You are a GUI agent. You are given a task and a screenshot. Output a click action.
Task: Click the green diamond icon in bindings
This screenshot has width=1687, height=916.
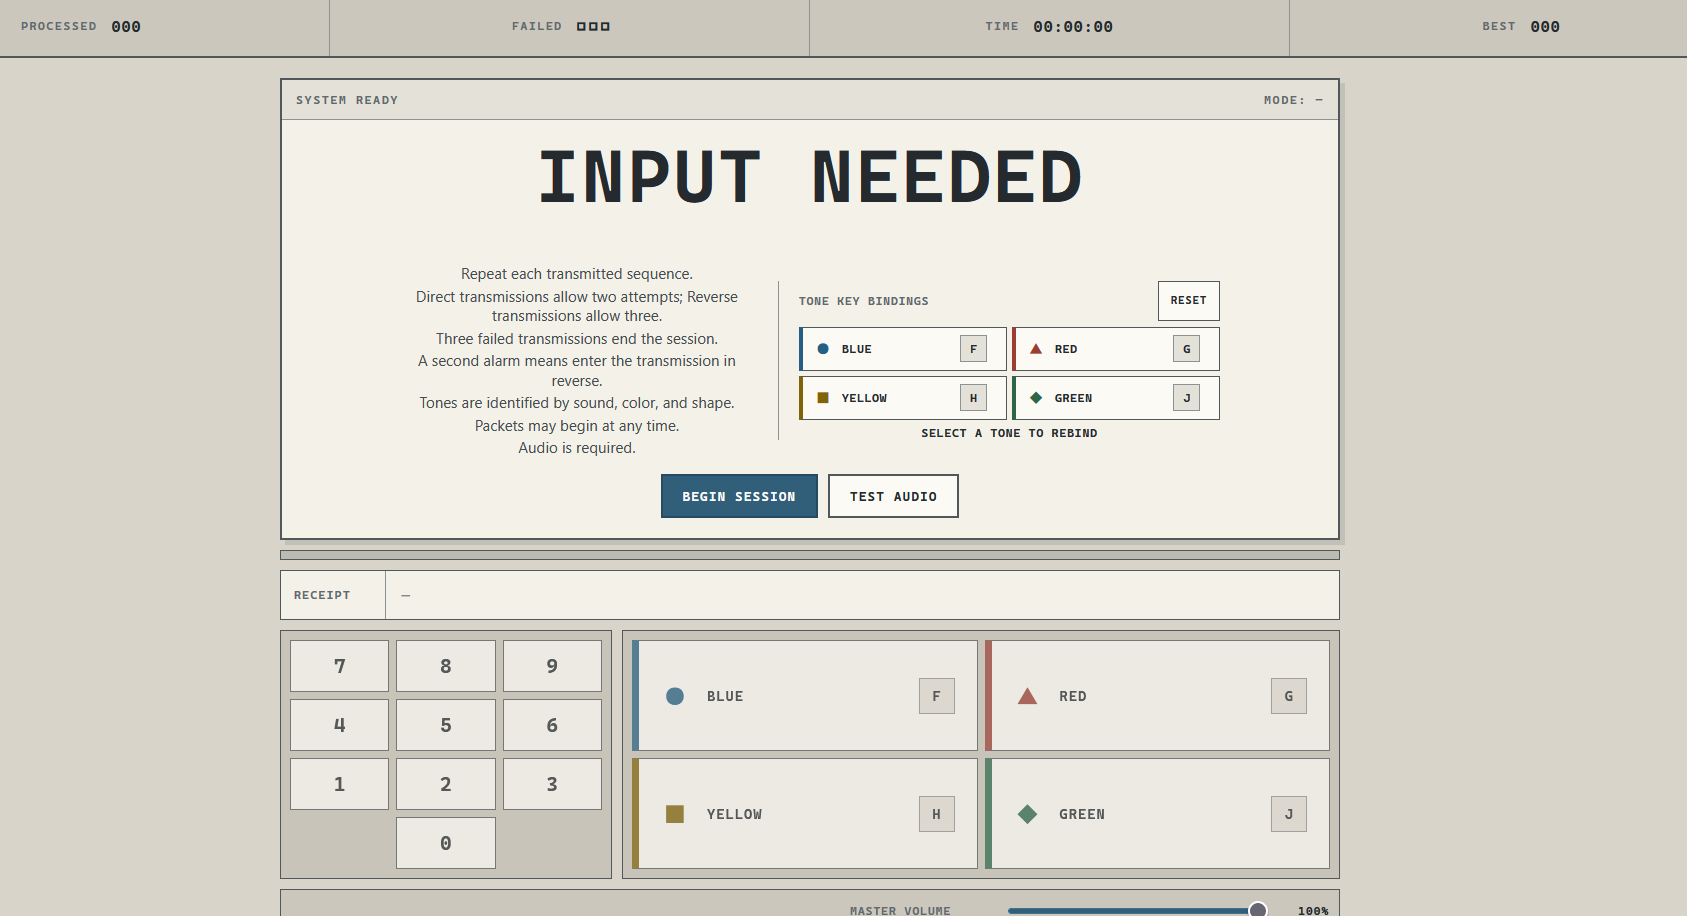click(1036, 398)
